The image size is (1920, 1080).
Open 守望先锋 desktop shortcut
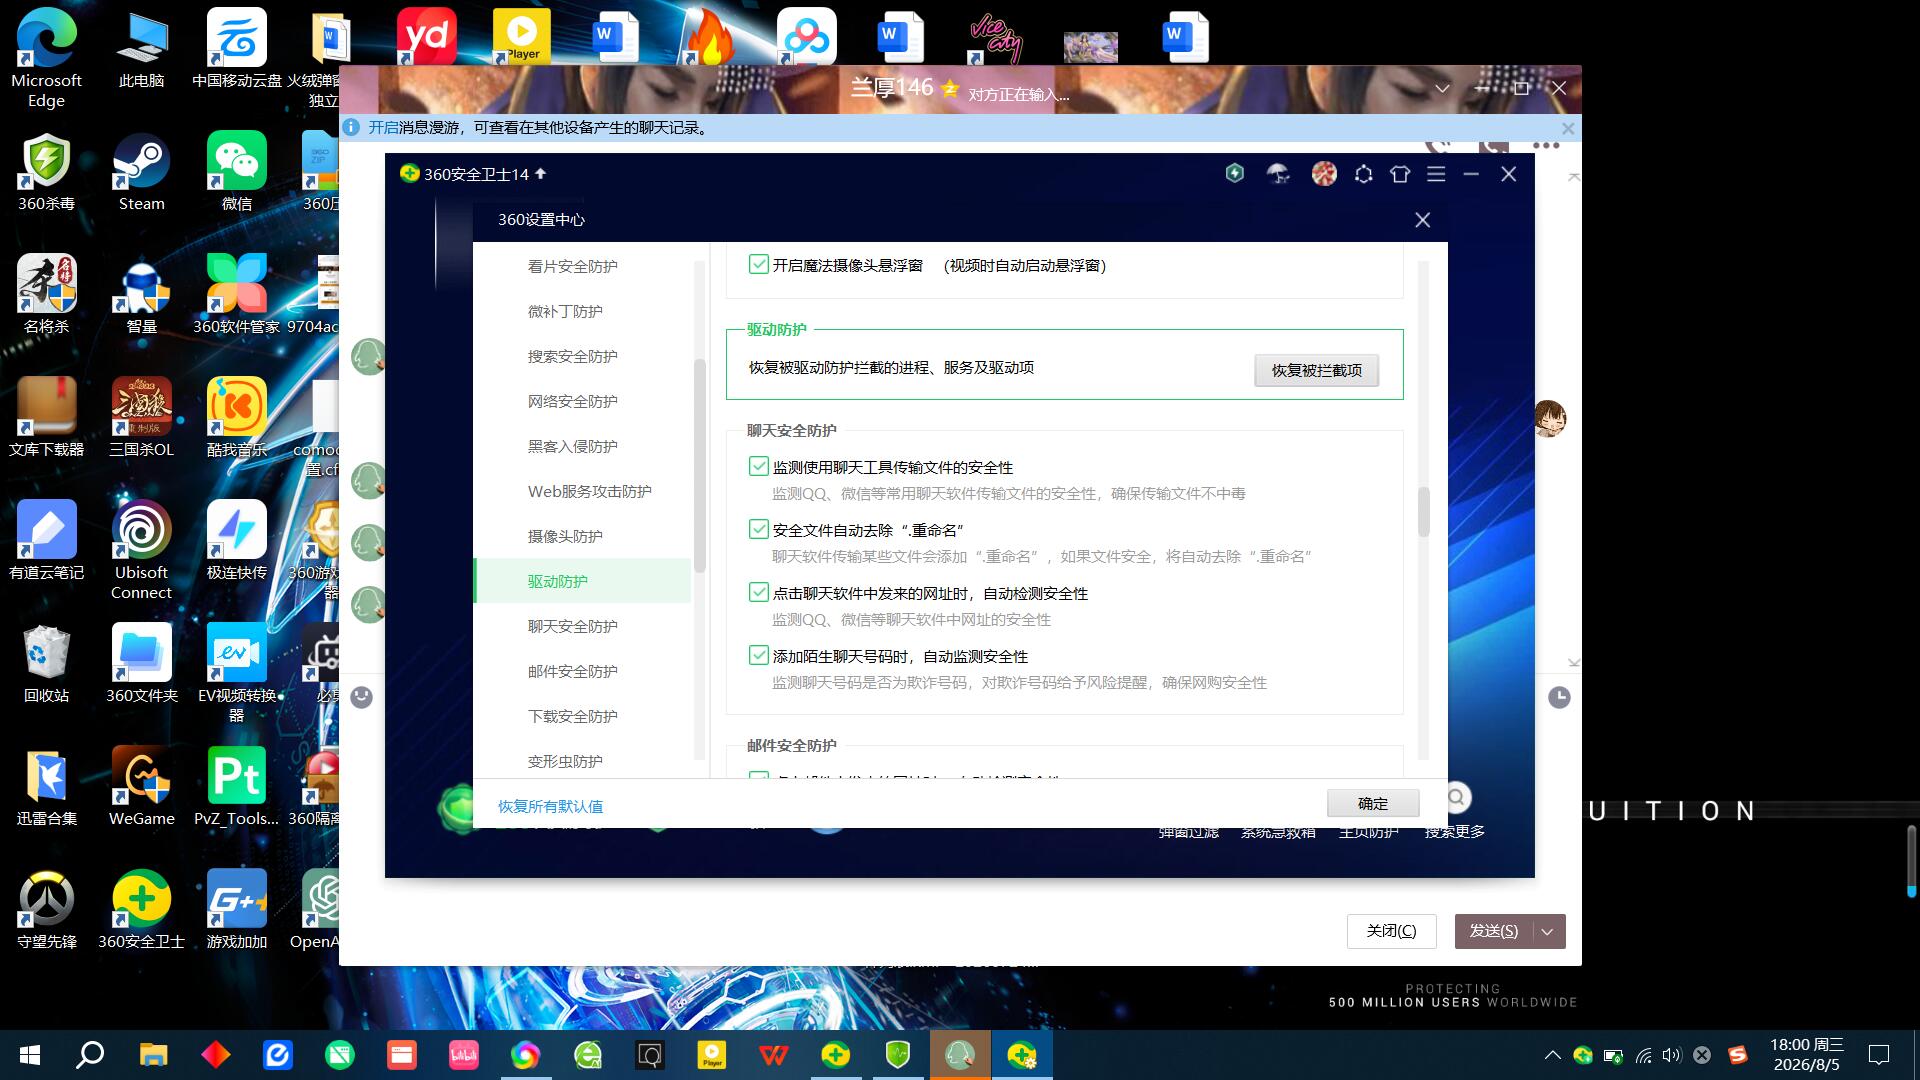coord(46,909)
